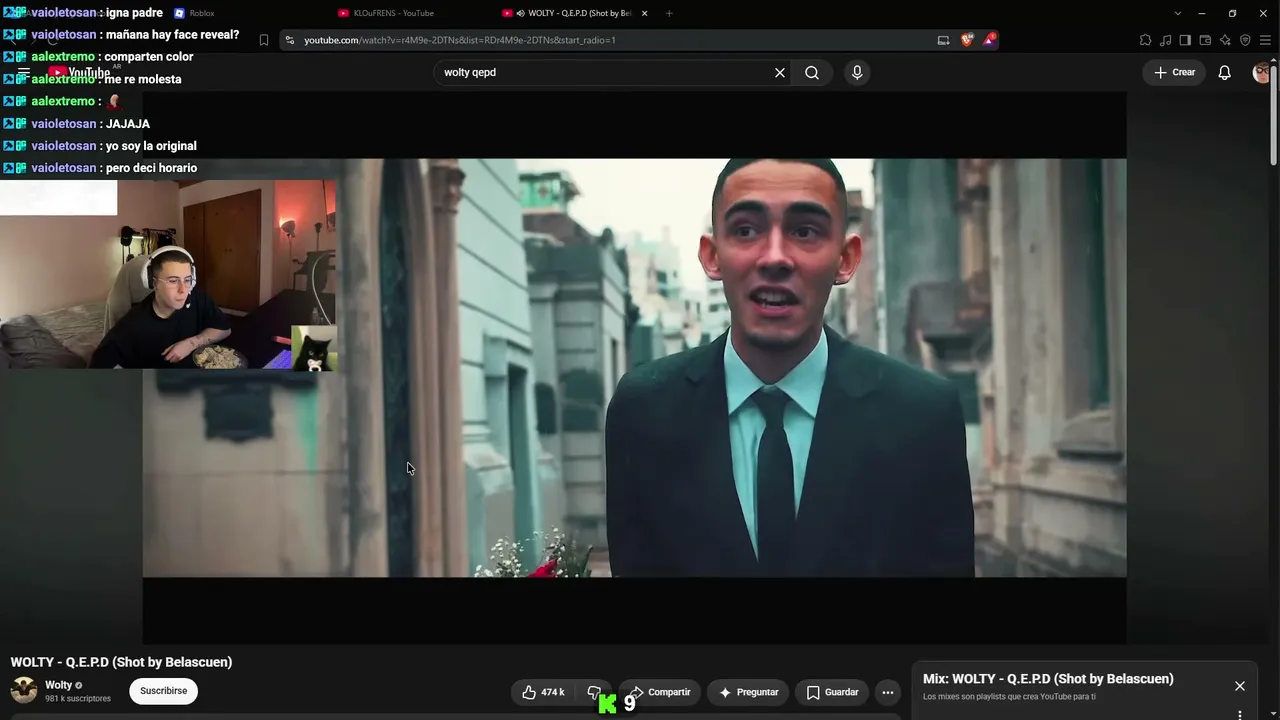Open the account avatar menu
Viewport: 1280px width, 720px height.
[1262, 72]
